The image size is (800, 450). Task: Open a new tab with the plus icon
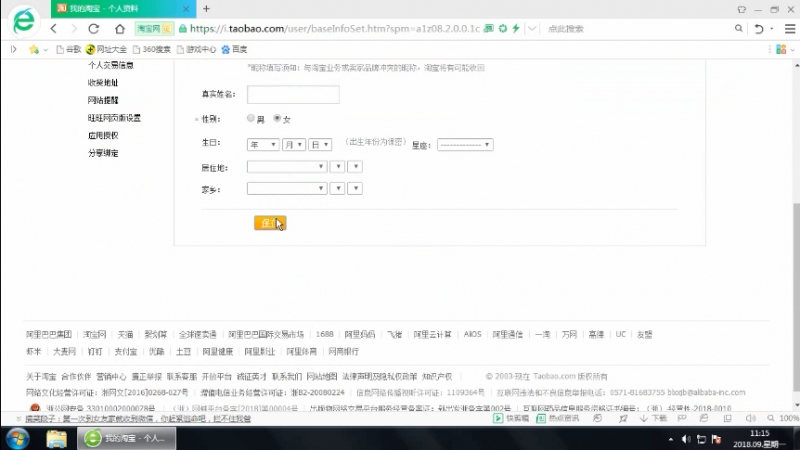(206, 9)
